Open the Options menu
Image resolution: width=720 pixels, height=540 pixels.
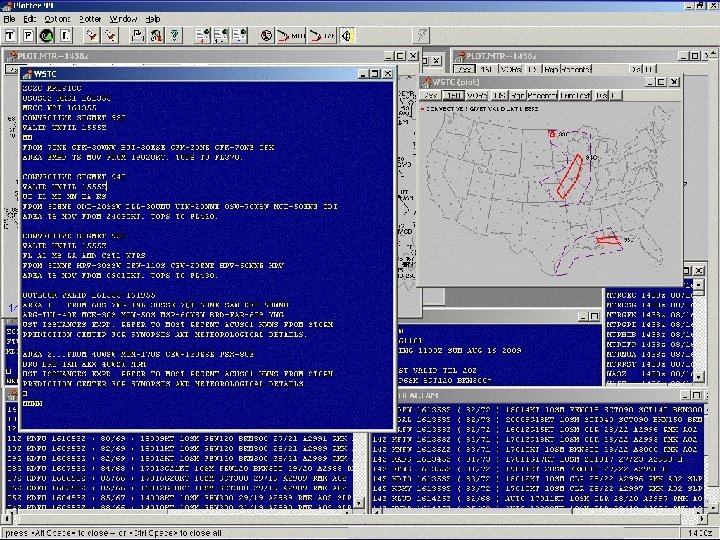(57, 19)
